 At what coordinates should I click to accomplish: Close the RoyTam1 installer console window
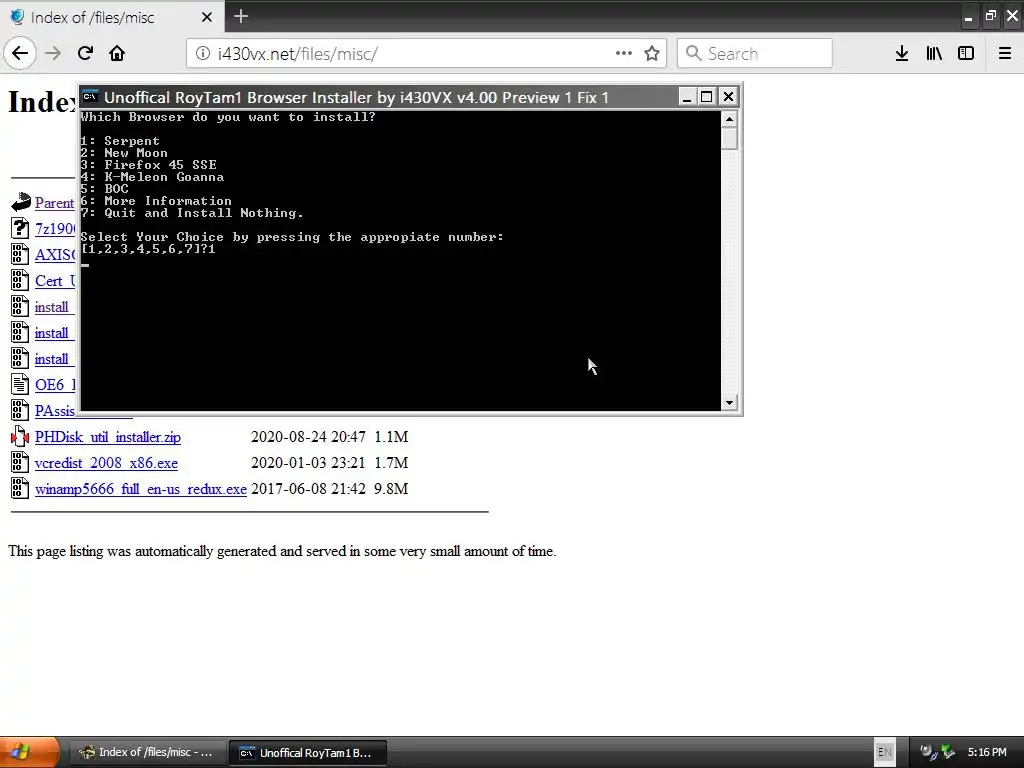728,97
